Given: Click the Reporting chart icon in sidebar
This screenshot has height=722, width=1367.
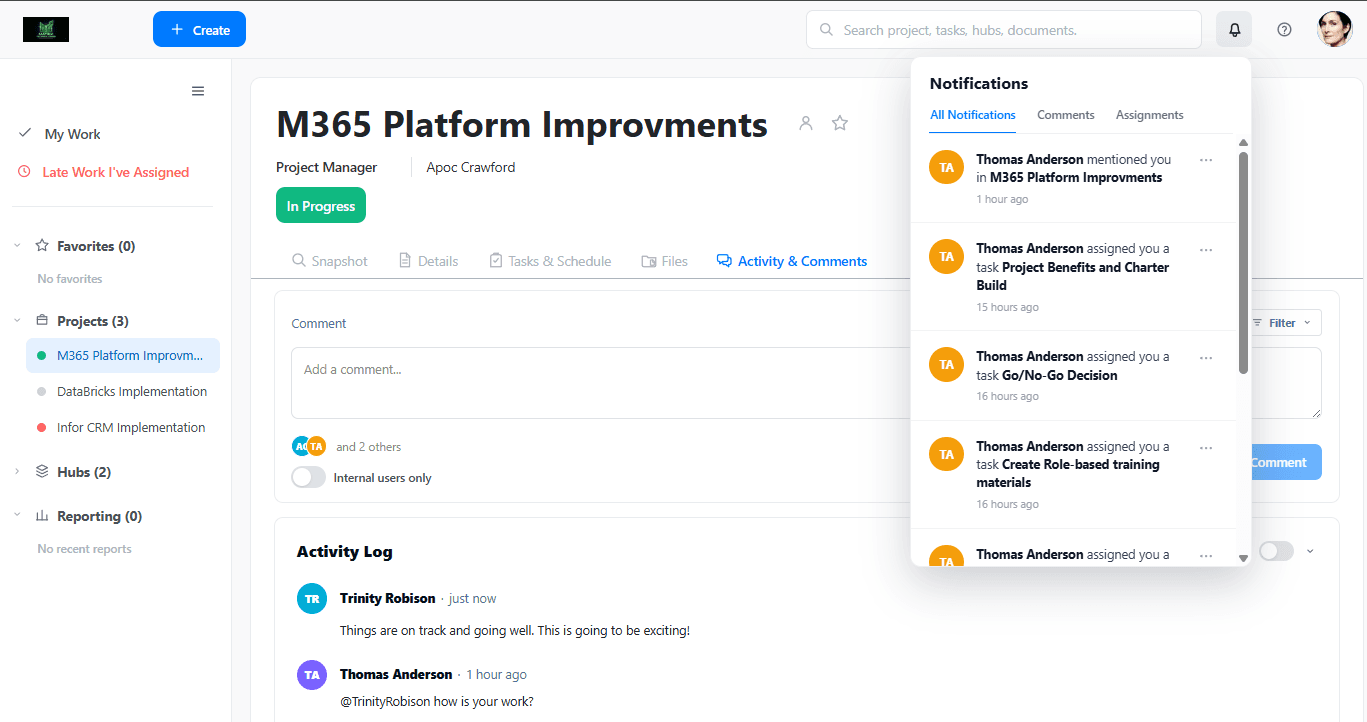Looking at the screenshot, I should click(42, 516).
